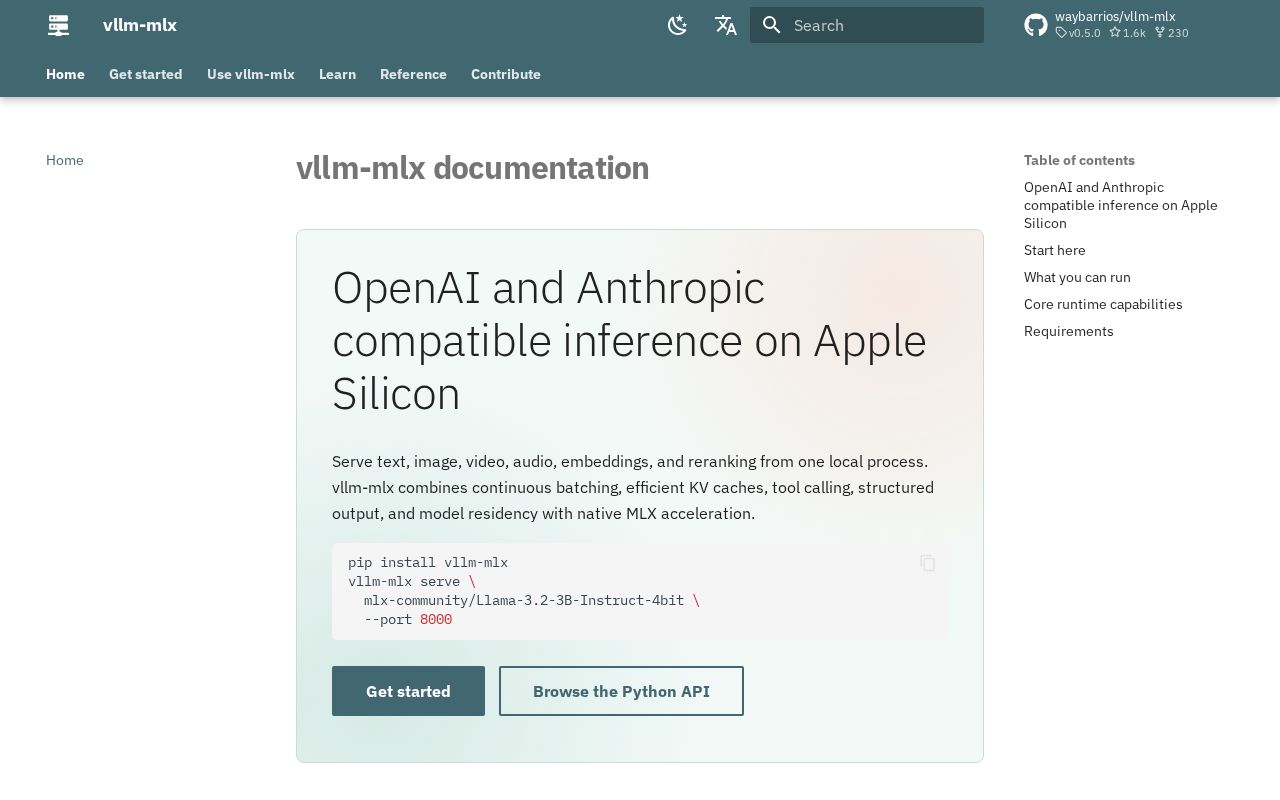Click the vllm-mlx server logo icon
1280x800 pixels.
click(59, 25)
